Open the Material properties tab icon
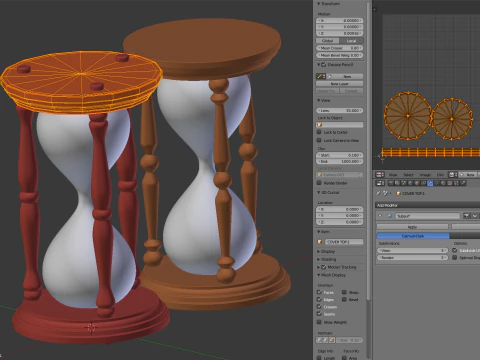 (x=443, y=183)
